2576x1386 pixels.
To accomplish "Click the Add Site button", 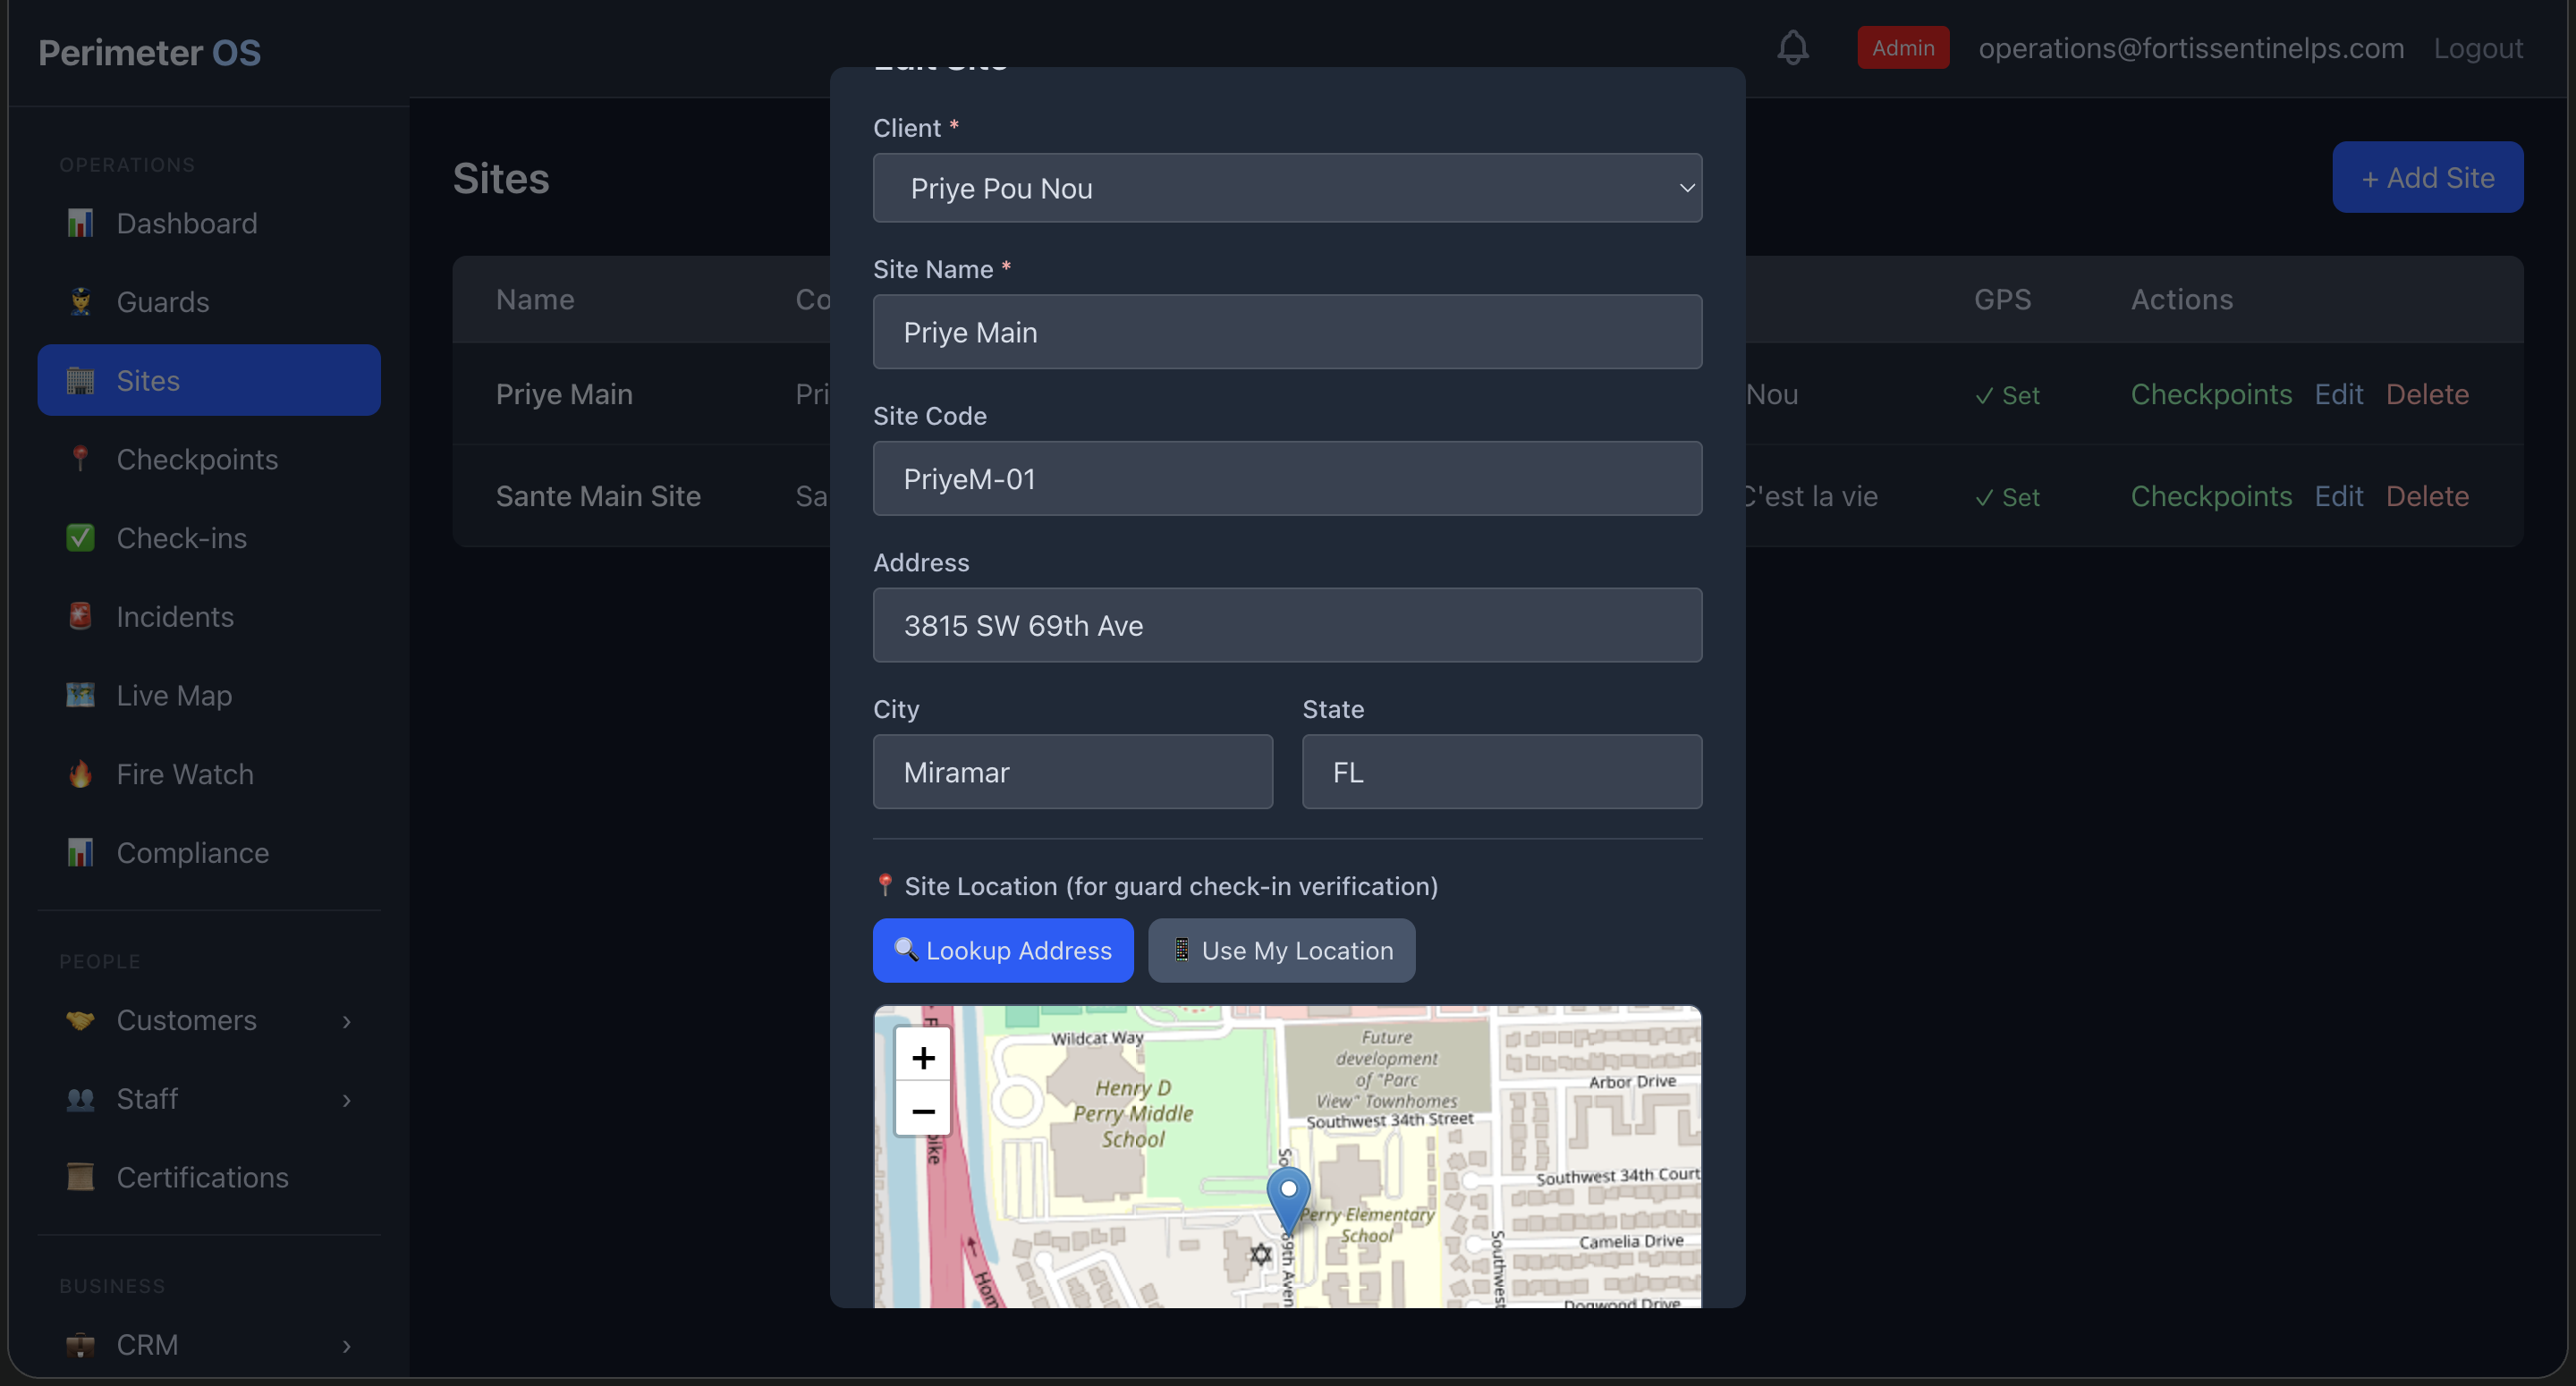I will pos(2428,177).
